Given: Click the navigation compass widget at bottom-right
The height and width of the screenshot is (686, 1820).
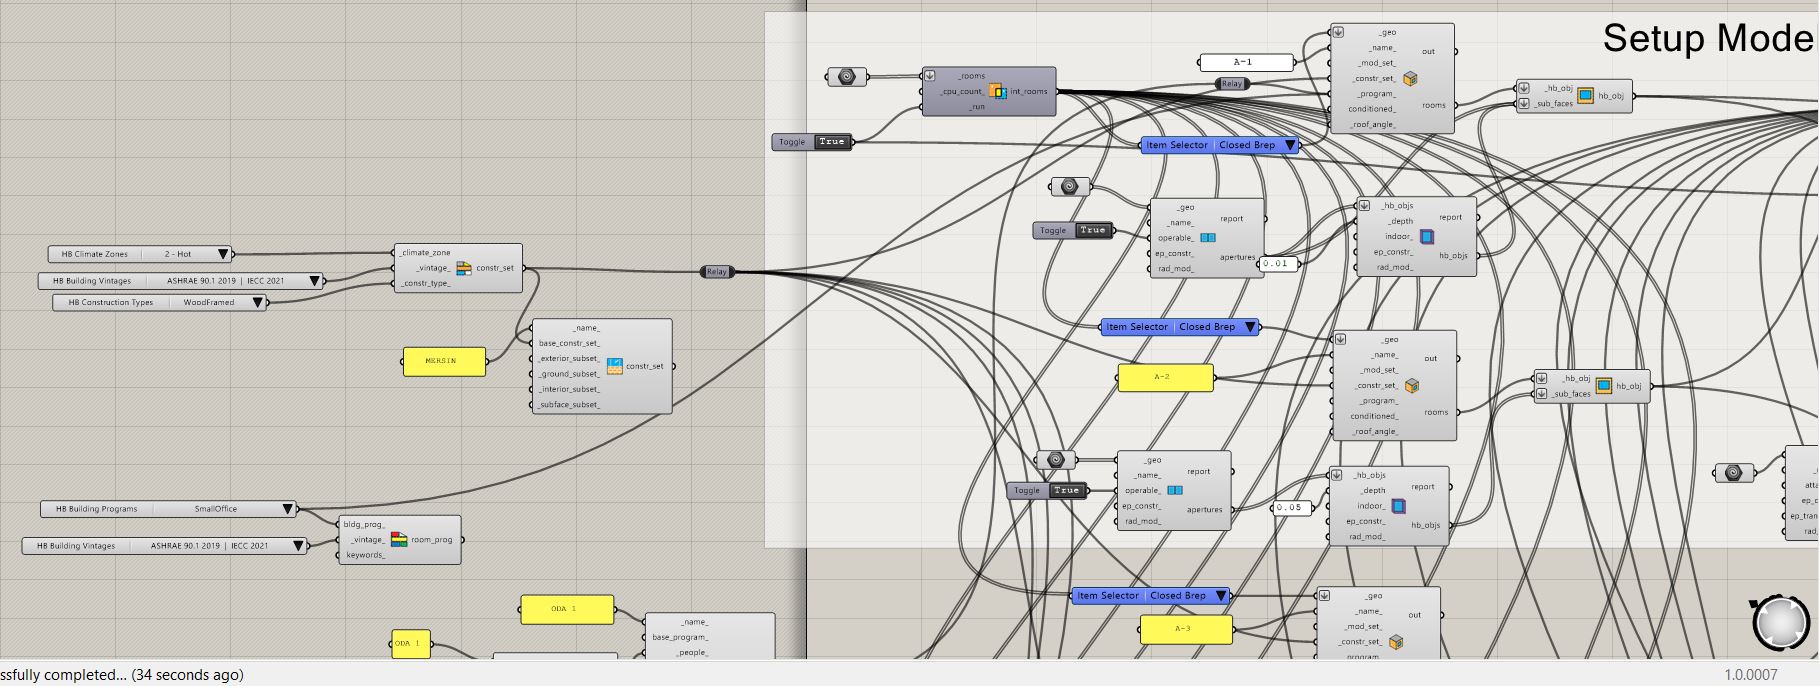Looking at the screenshot, I should [x=1780, y=622].
